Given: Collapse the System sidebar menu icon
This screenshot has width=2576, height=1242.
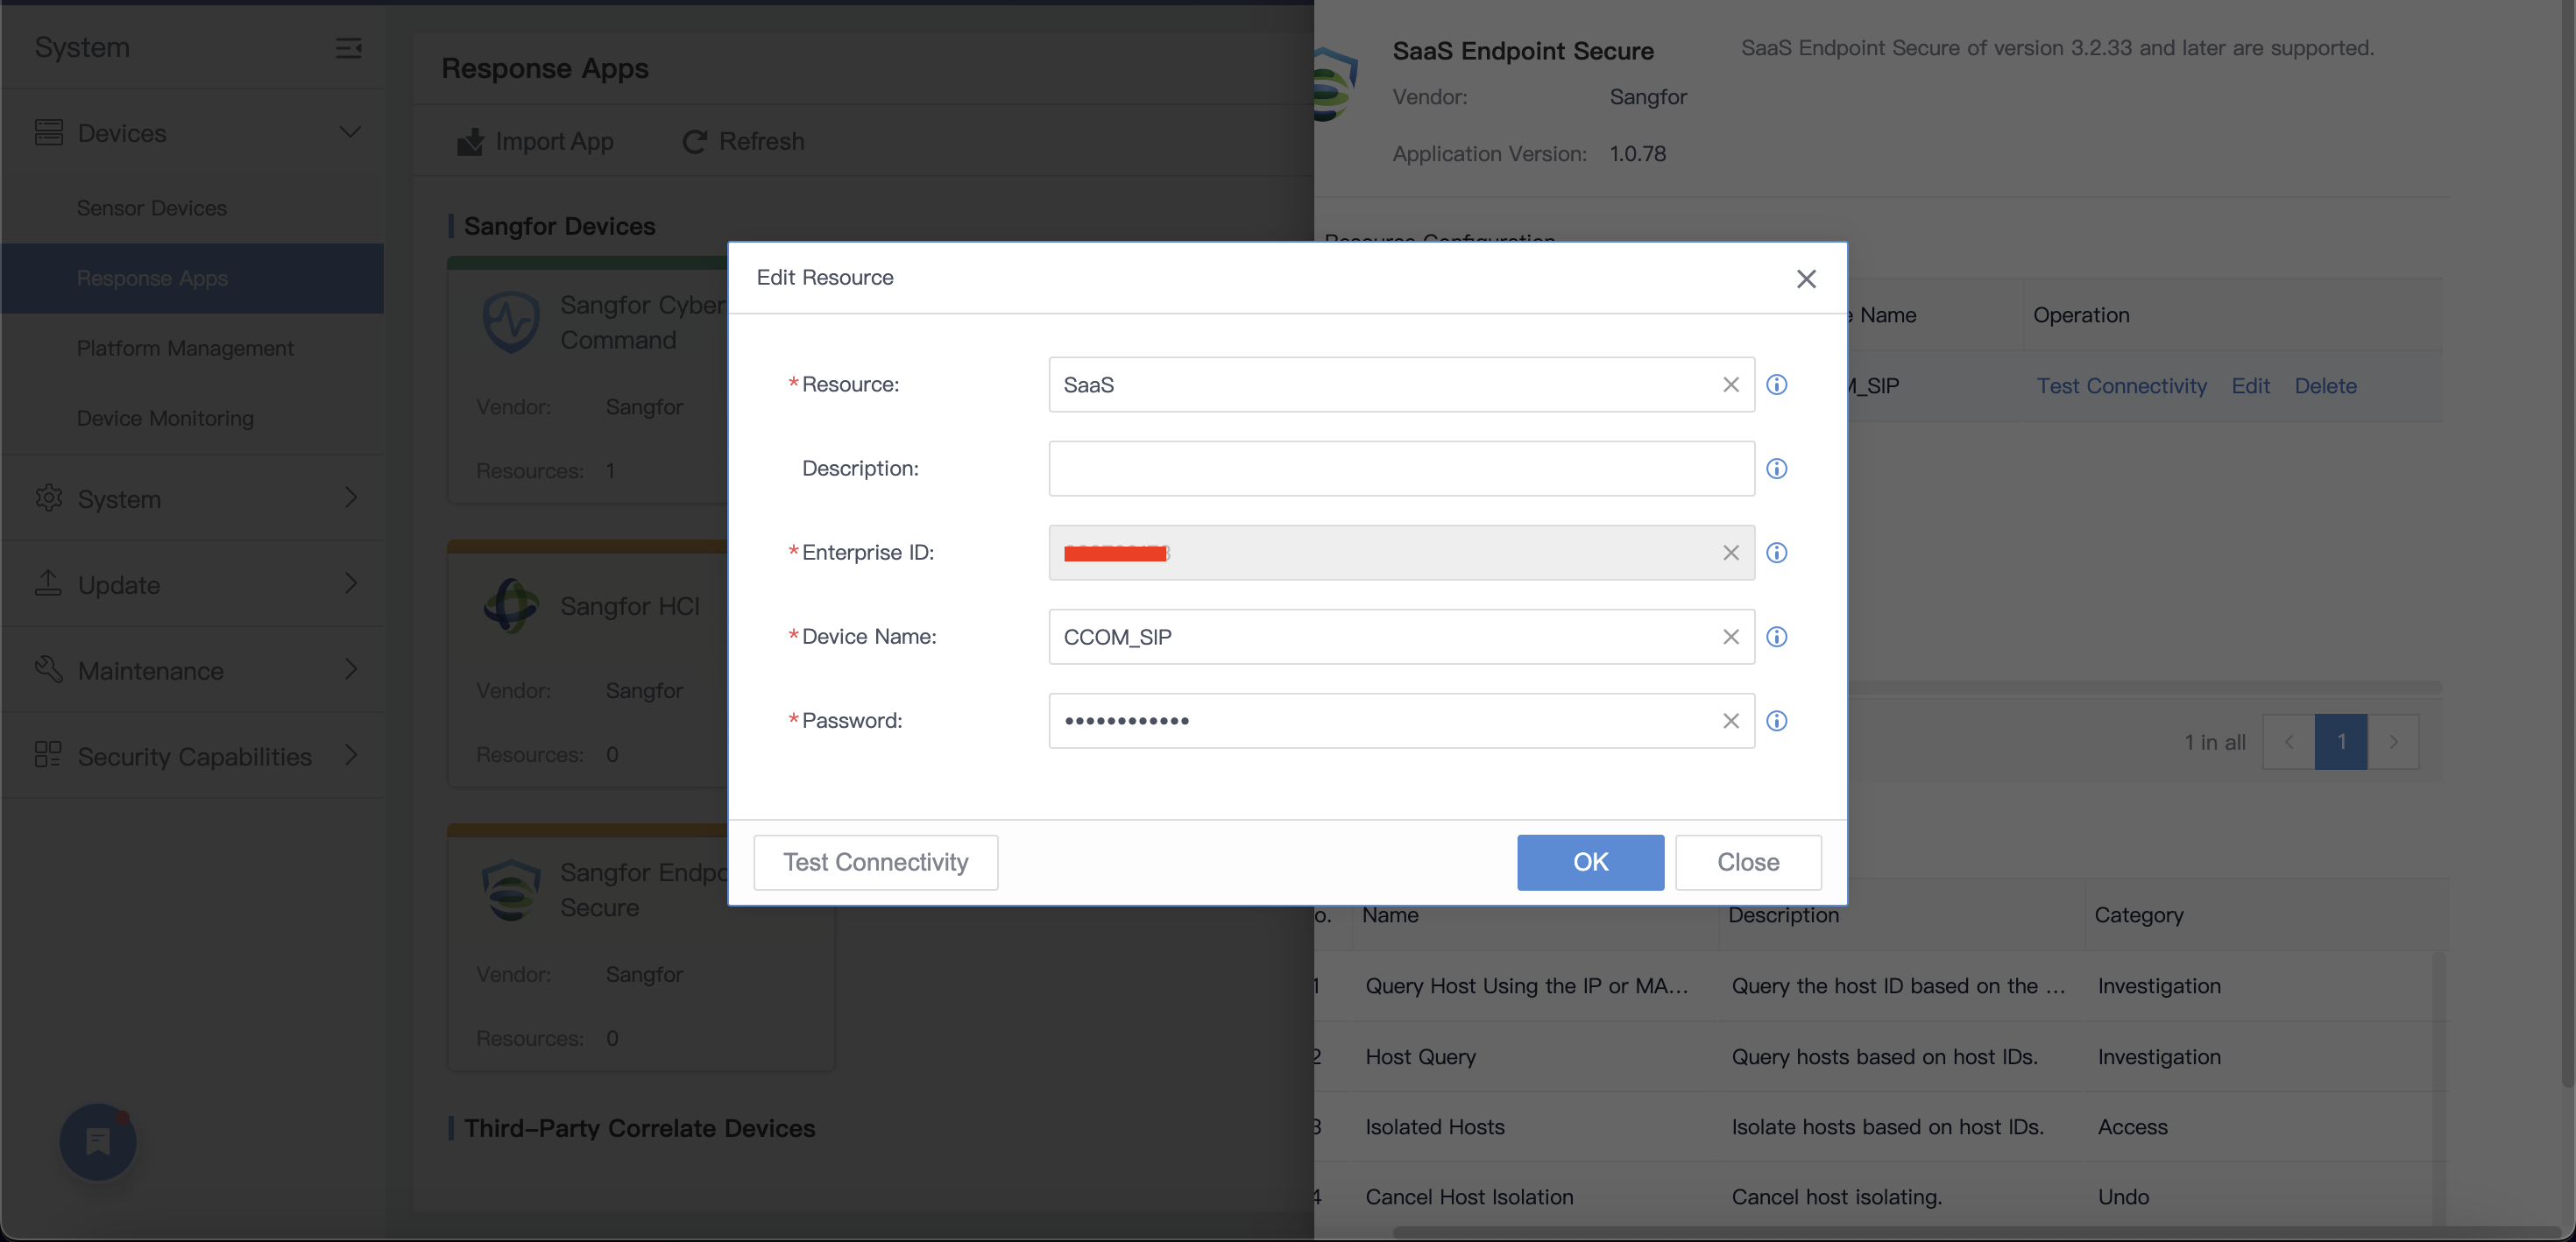Looking at the screenshot, I should [348, 48].
